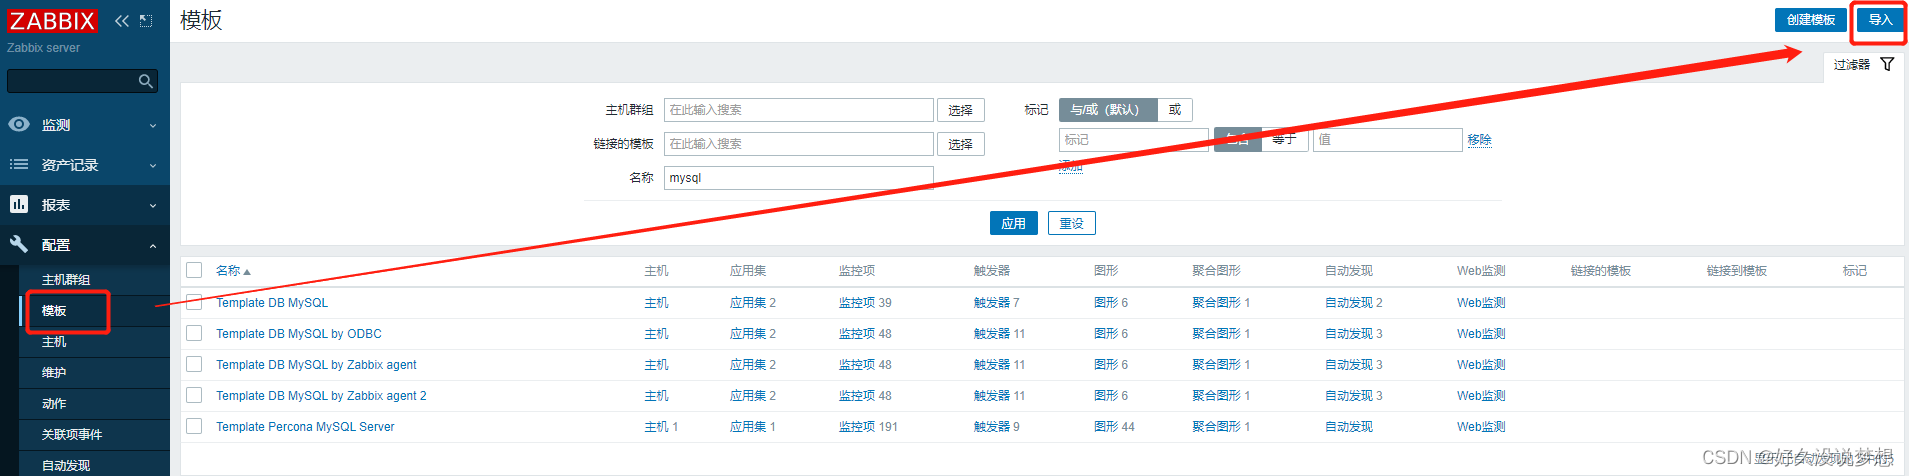The image size is (1909, 476).
Task: Open 主机 in the sidebar
Action: tap(54, 342)
